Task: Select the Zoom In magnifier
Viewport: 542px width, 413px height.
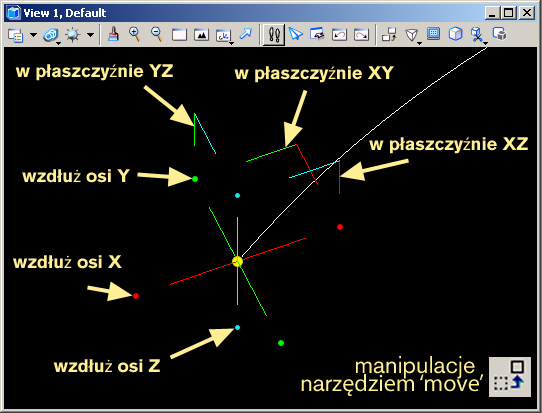Action: (x=134, y=35)
